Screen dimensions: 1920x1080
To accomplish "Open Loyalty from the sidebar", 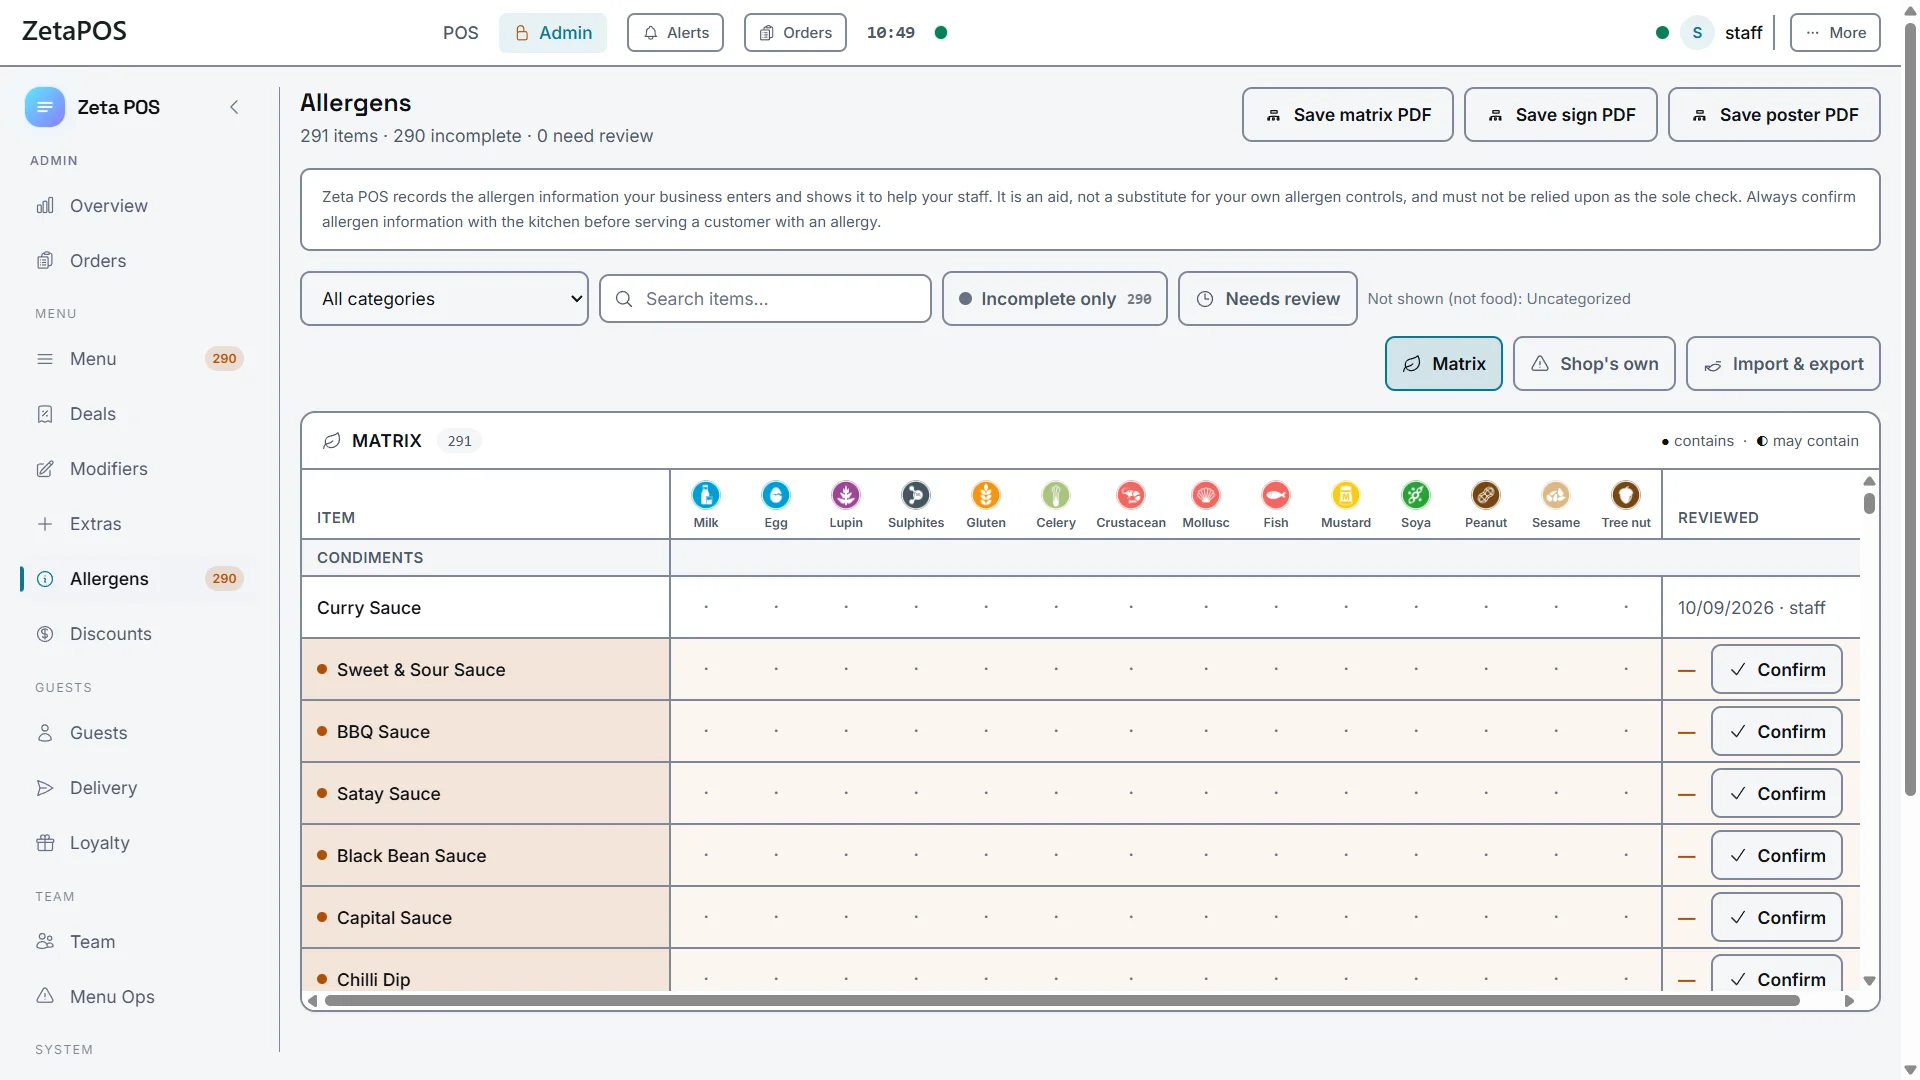I will [140, 843].
